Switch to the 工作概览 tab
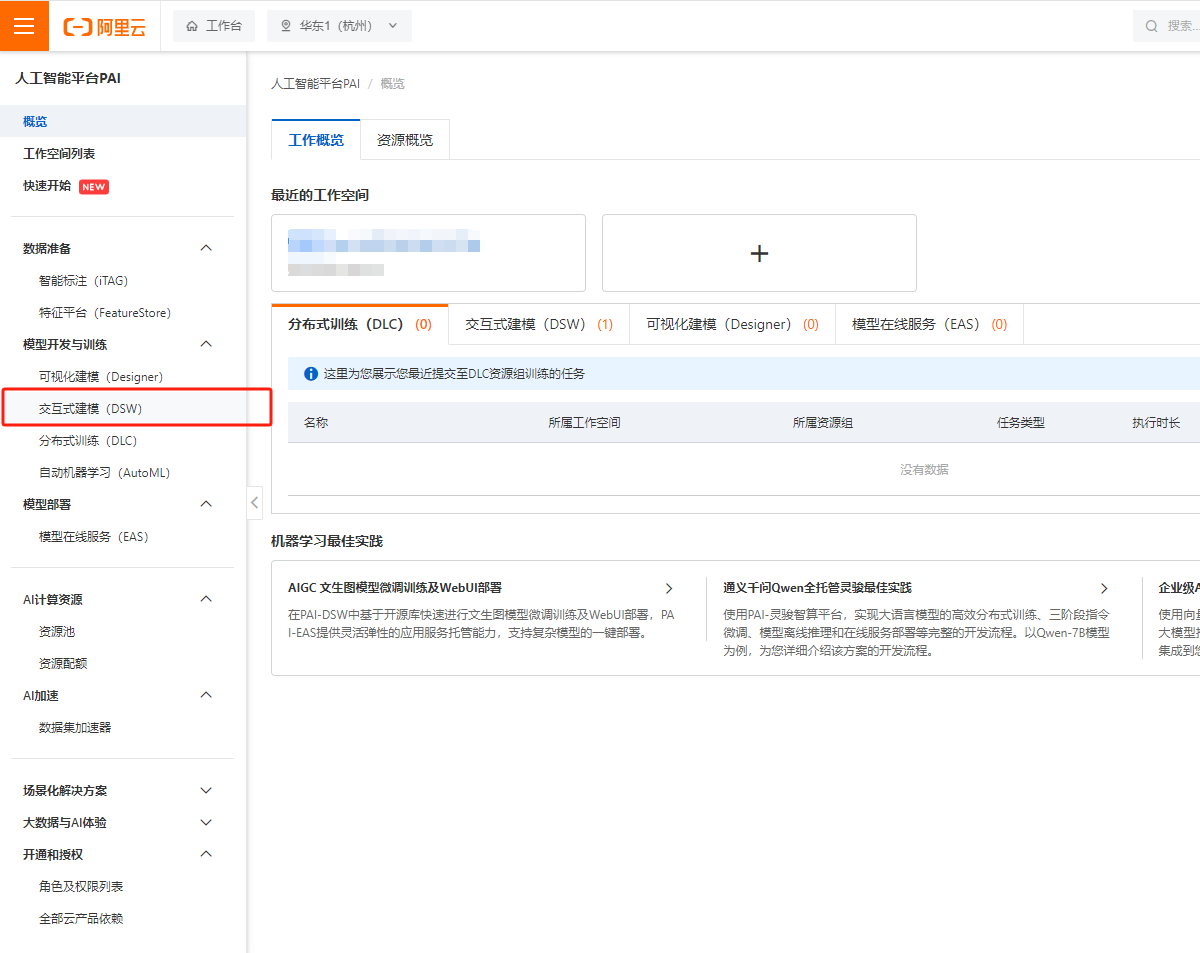The image size is (1200, 953). tap(316, 140)
